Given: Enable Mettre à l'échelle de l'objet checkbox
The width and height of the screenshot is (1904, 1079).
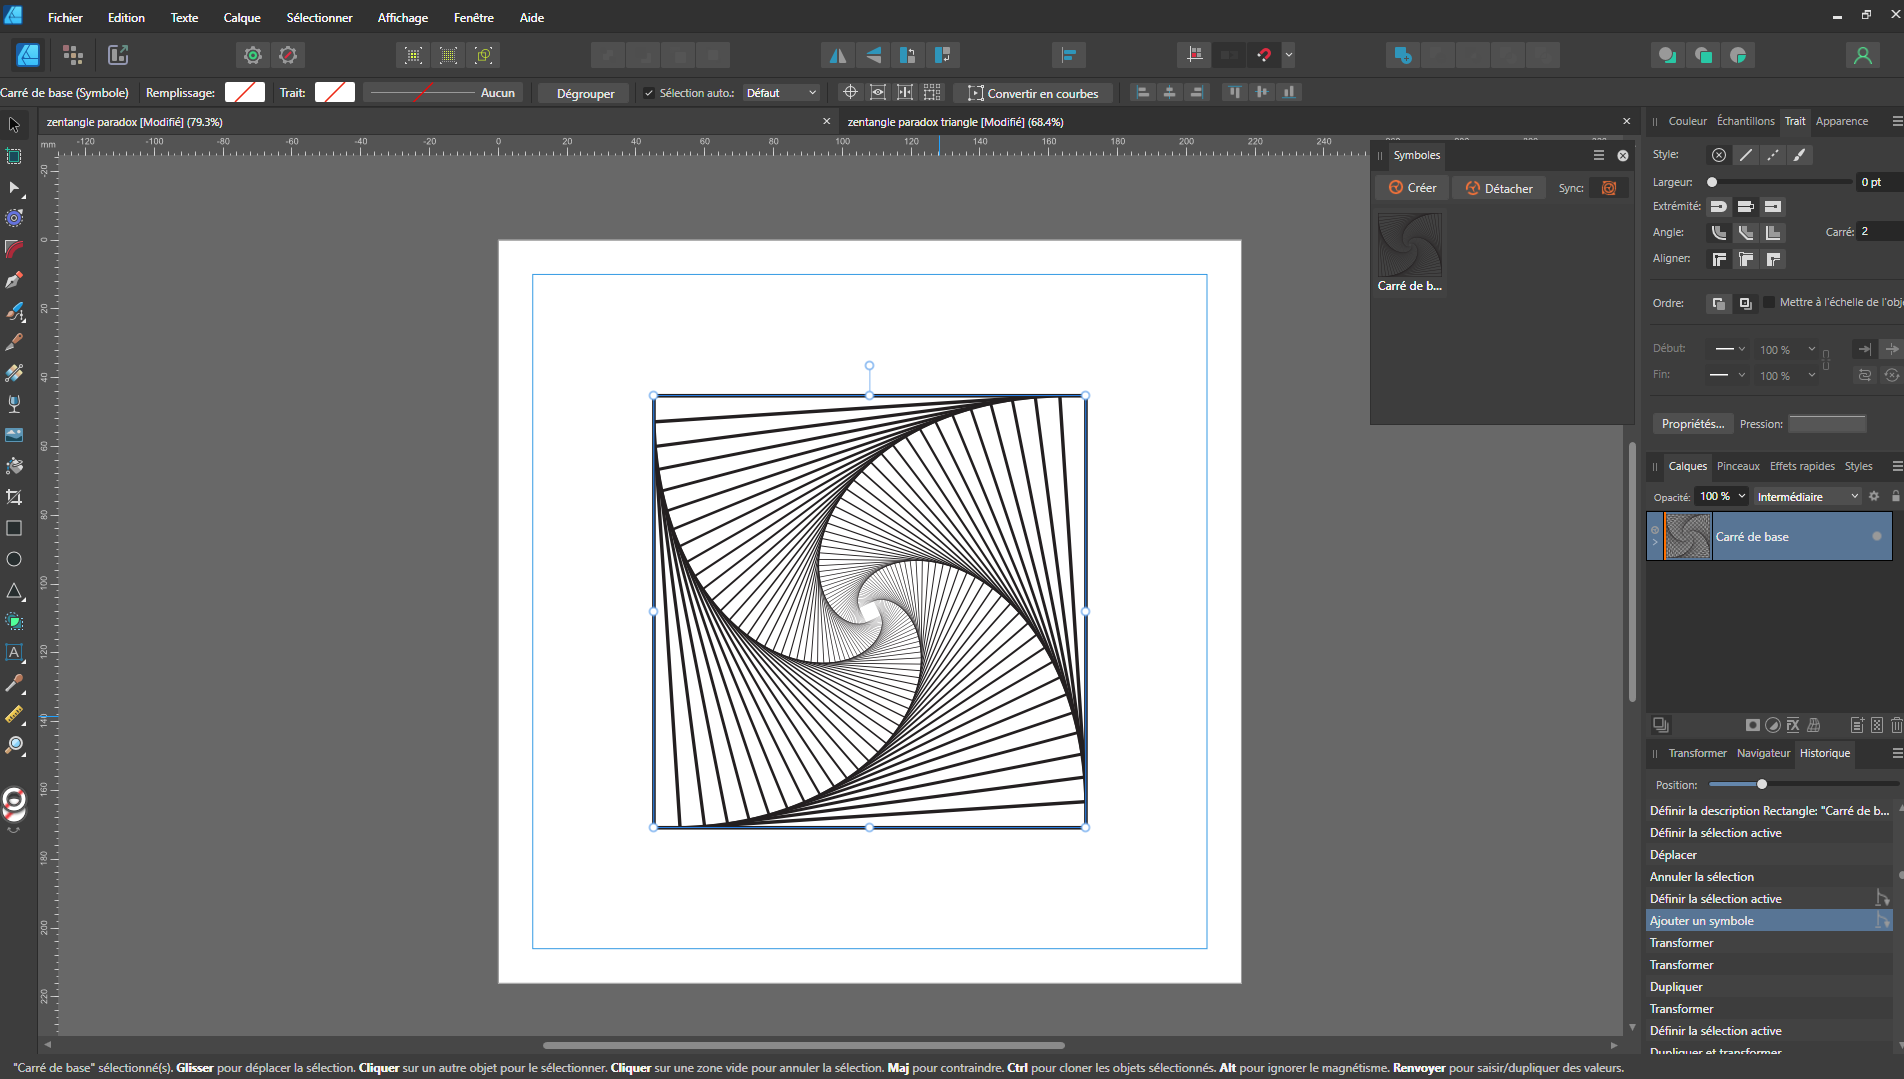Looking at the screenshot, I should pos(1769,302).
